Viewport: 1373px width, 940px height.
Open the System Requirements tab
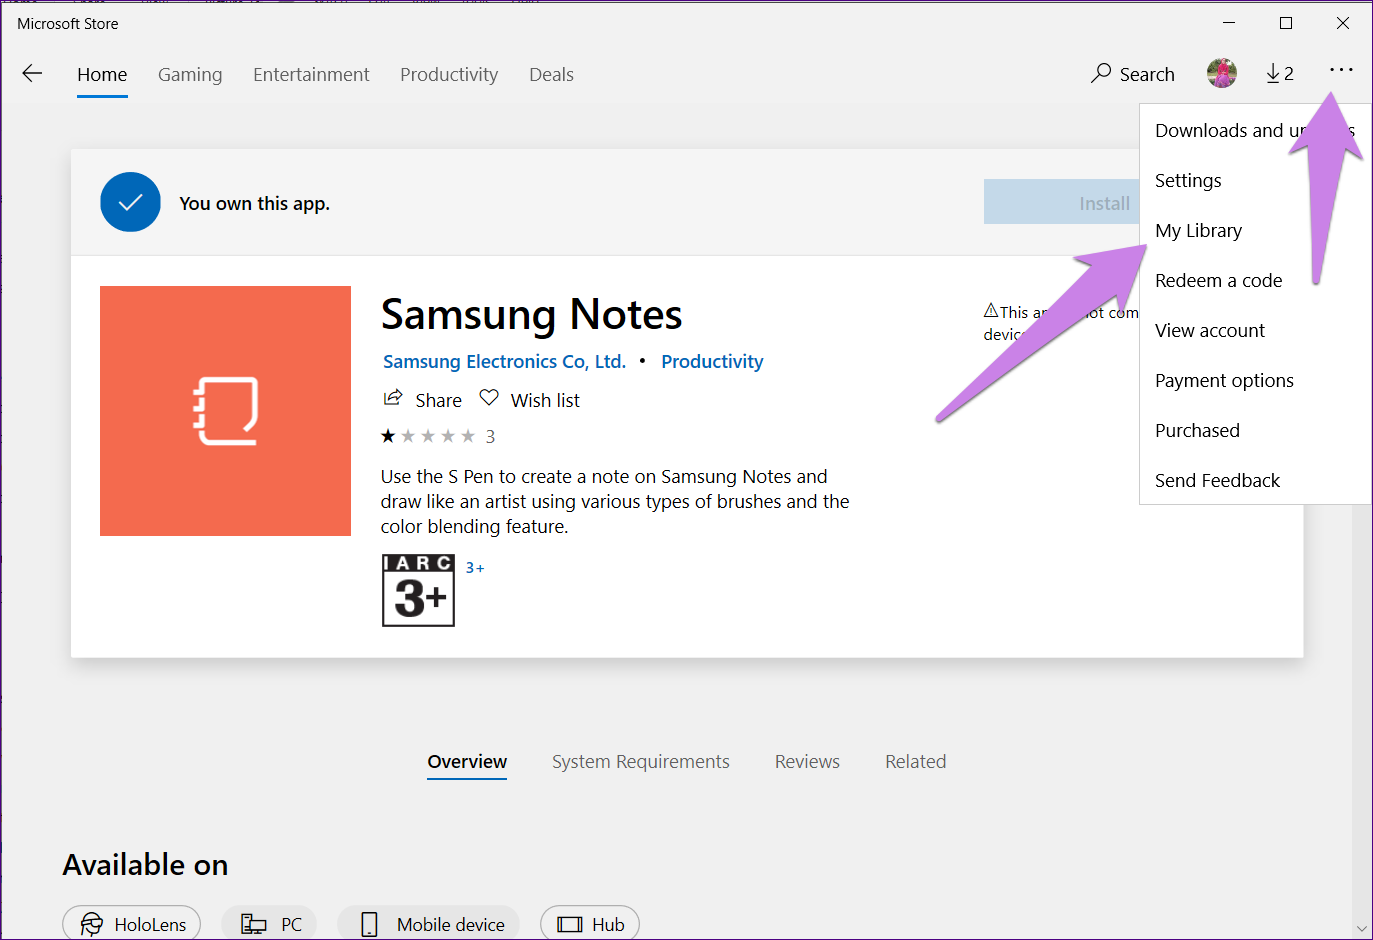[641, 761]
